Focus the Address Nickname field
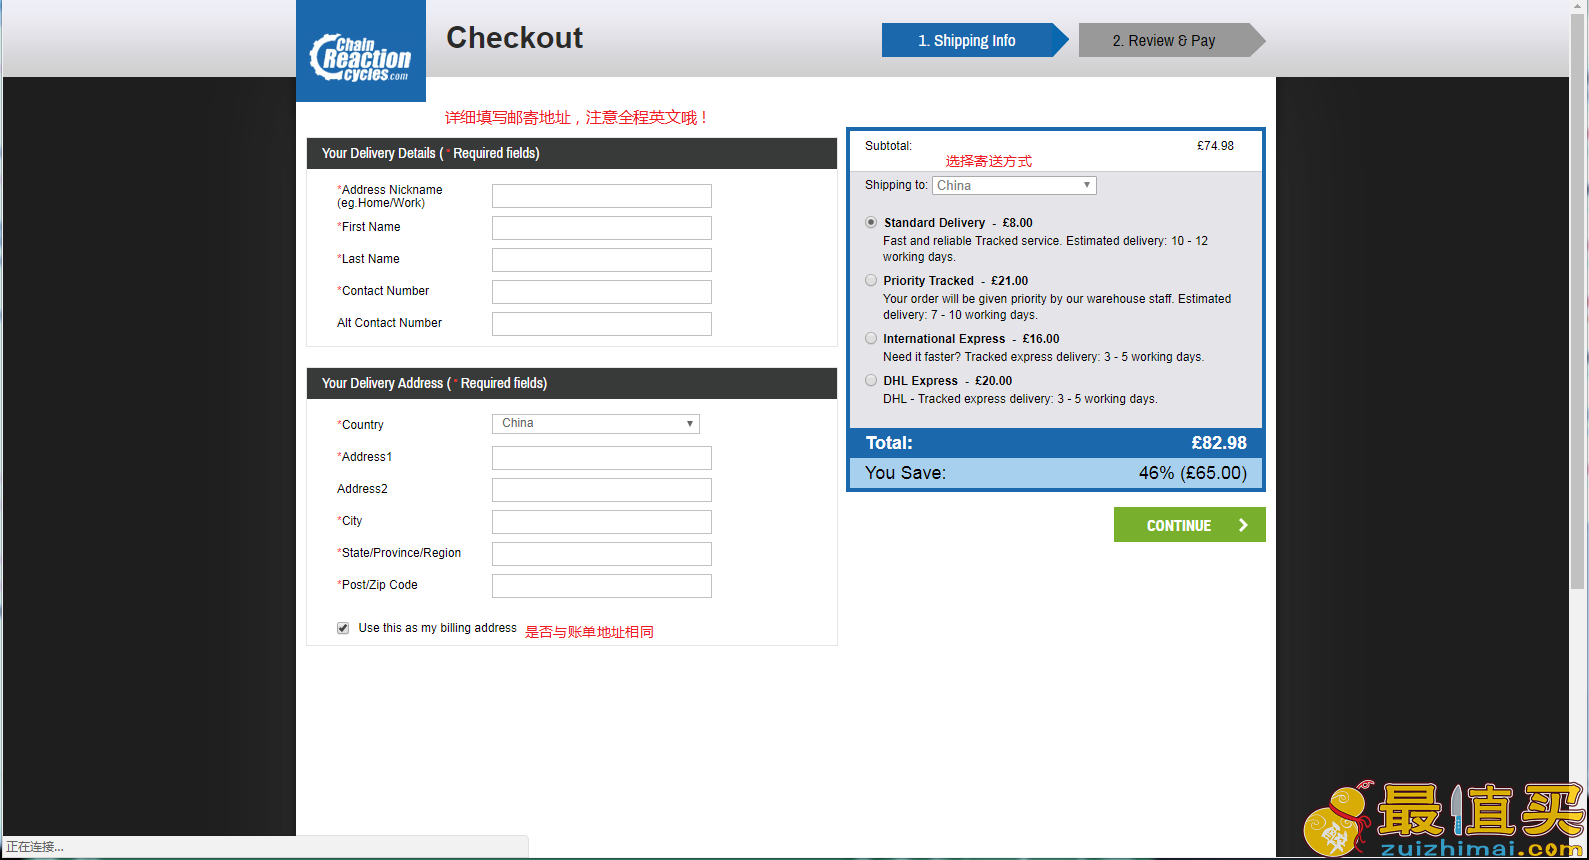The image size is (1589, 860). 602,196
